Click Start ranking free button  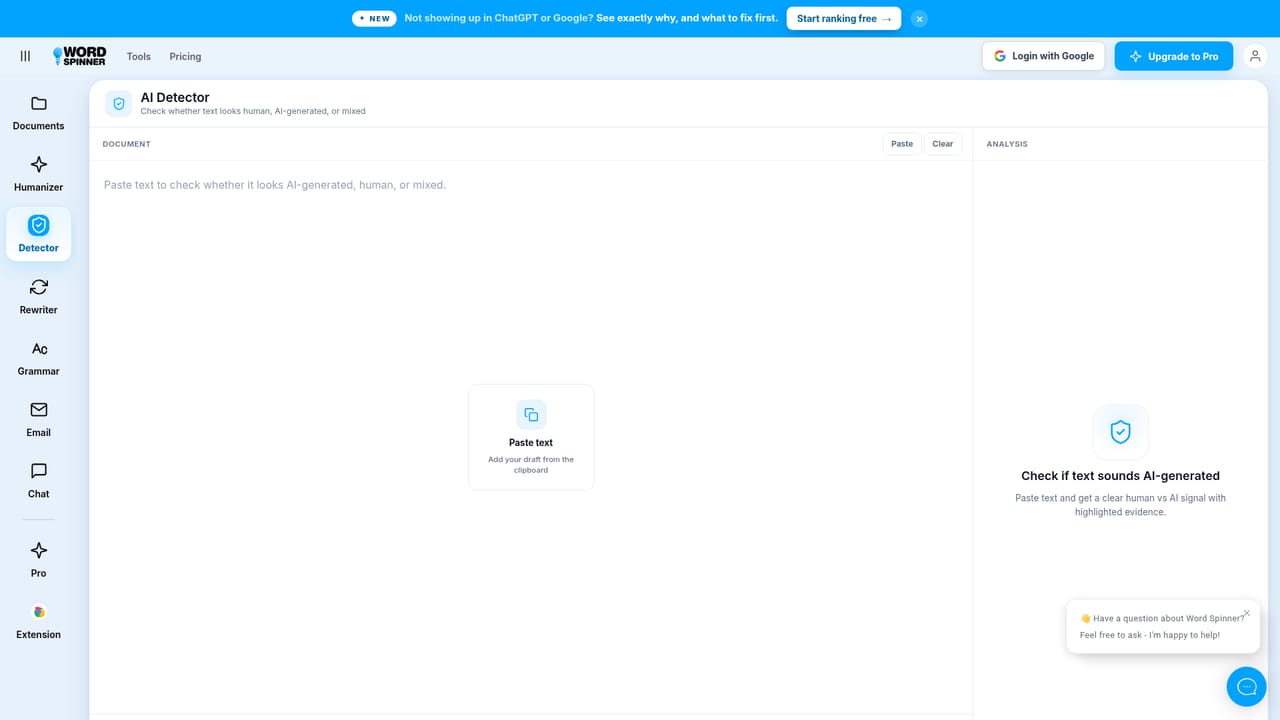click(843, 19)
